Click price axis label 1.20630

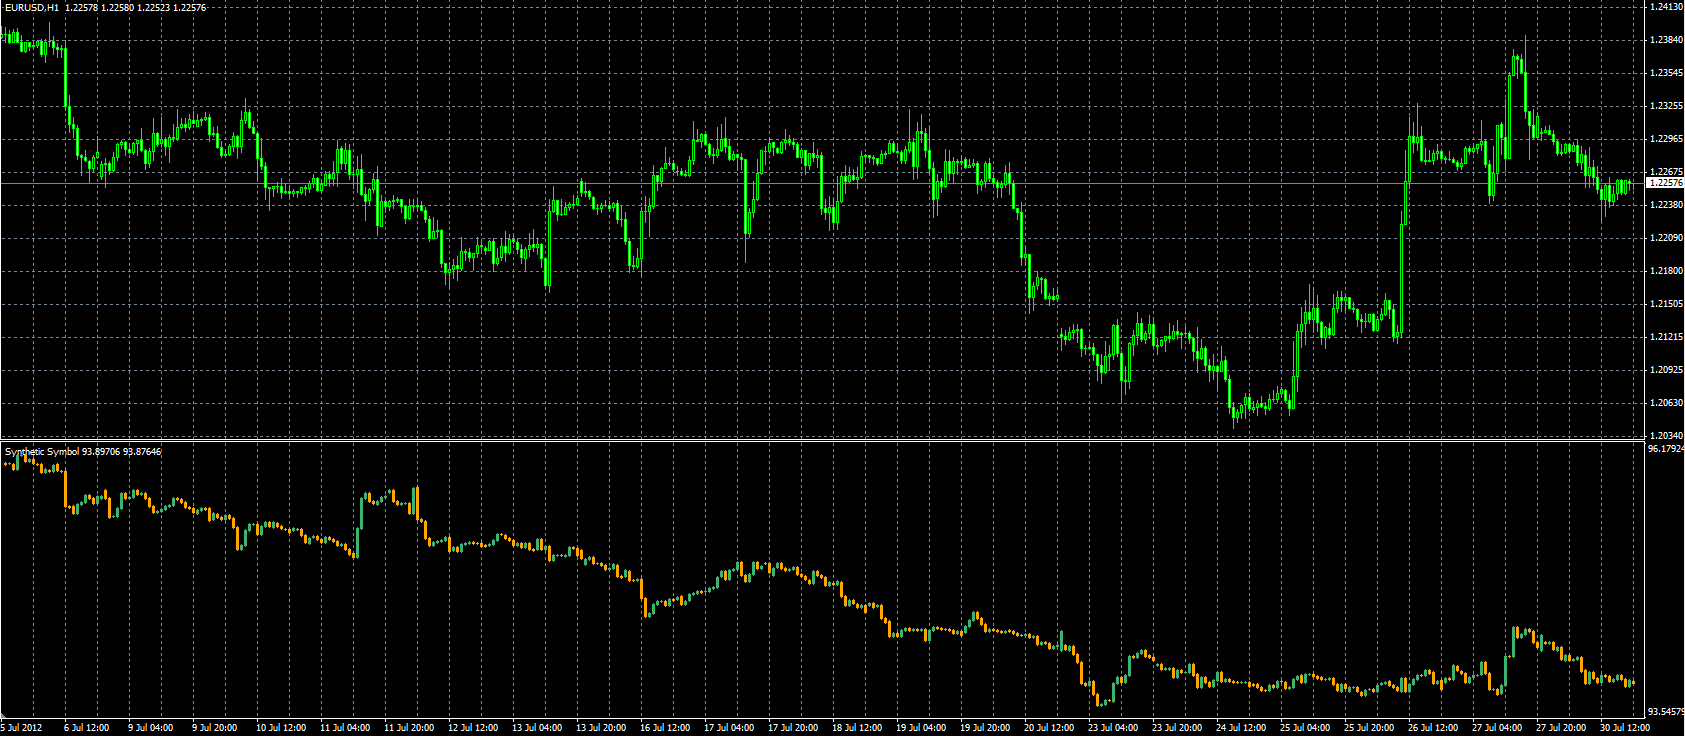pos(1665,403)
